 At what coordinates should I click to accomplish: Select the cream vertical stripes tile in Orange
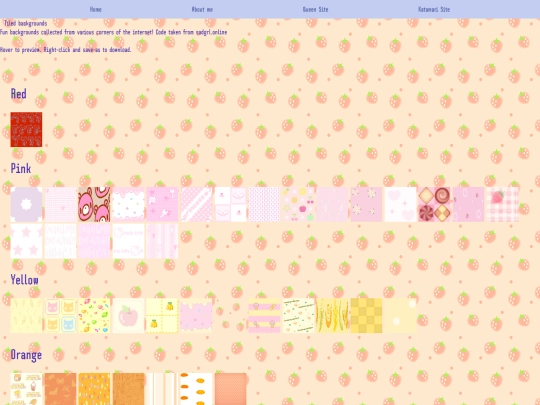(162, 389)
